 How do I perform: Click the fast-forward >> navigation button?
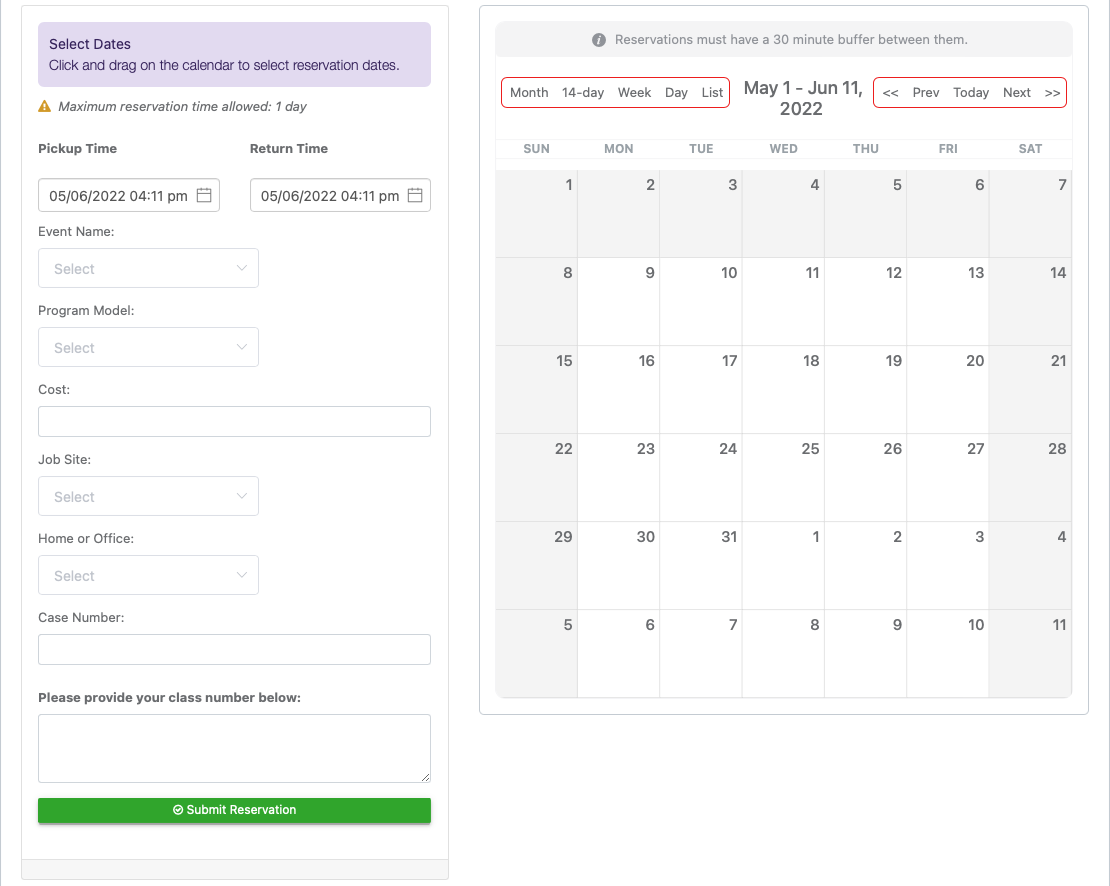1052,92
